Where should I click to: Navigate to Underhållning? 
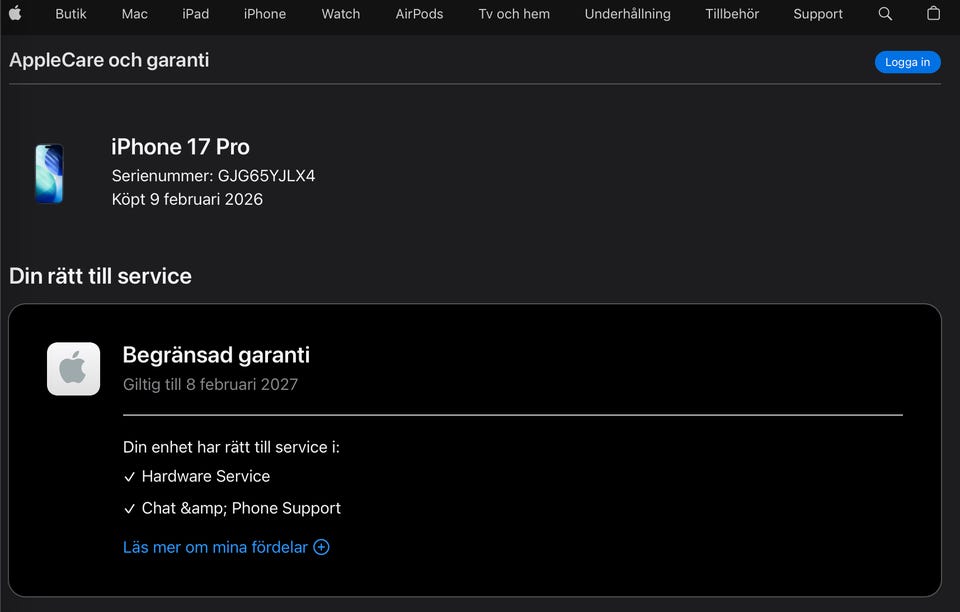pyautogui.click(x=628, y=14)
